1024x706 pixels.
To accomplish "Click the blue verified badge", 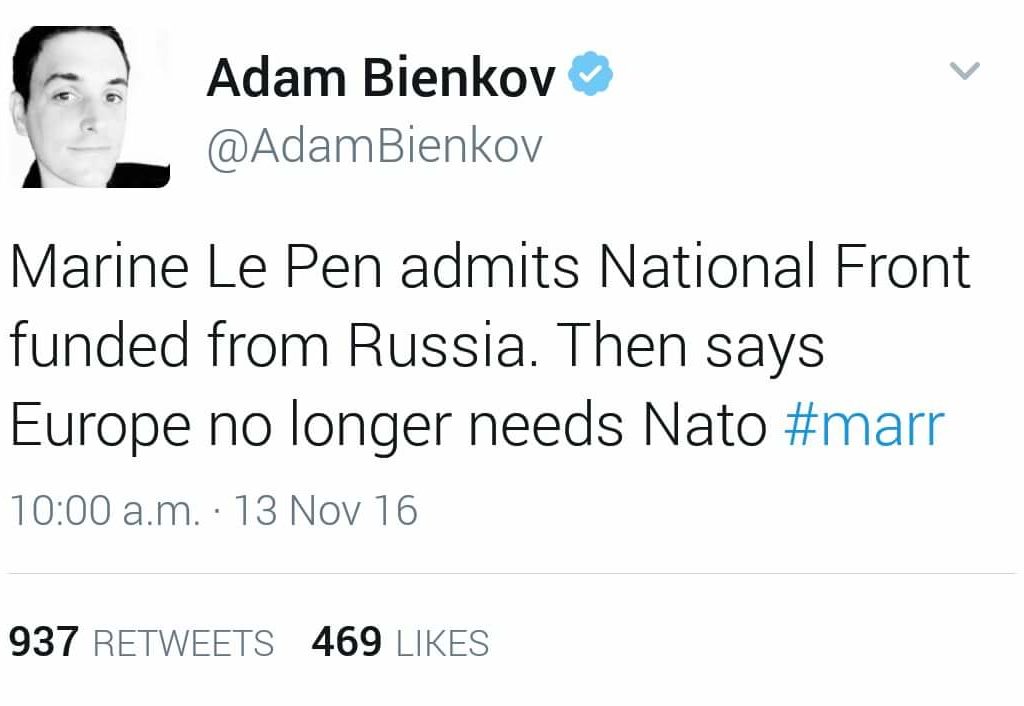I will 590,76.
